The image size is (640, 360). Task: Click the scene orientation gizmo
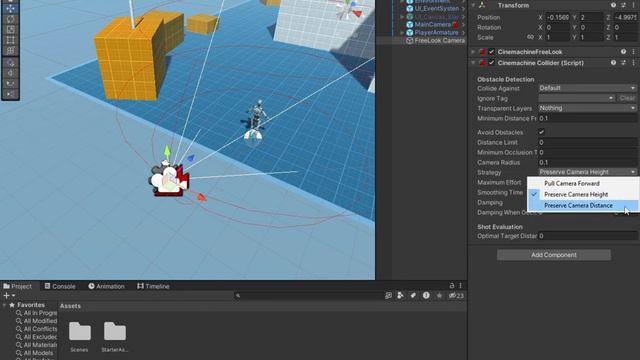[347, 9]
